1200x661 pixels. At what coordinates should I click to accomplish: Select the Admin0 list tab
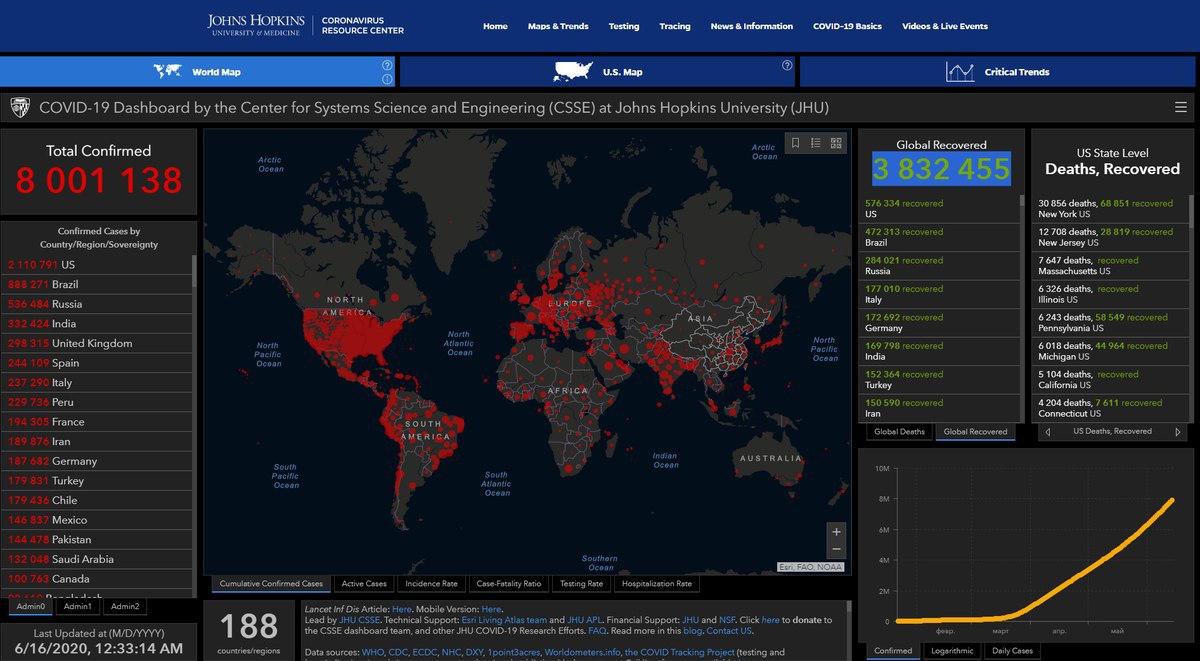[x=30, y=606]
